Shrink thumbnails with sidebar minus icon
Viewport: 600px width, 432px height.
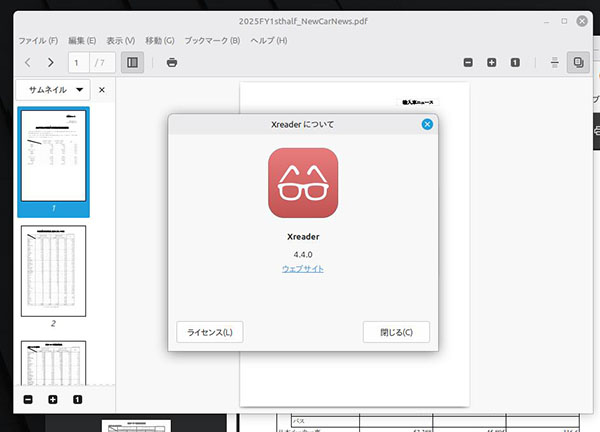(x=28, y=400)
